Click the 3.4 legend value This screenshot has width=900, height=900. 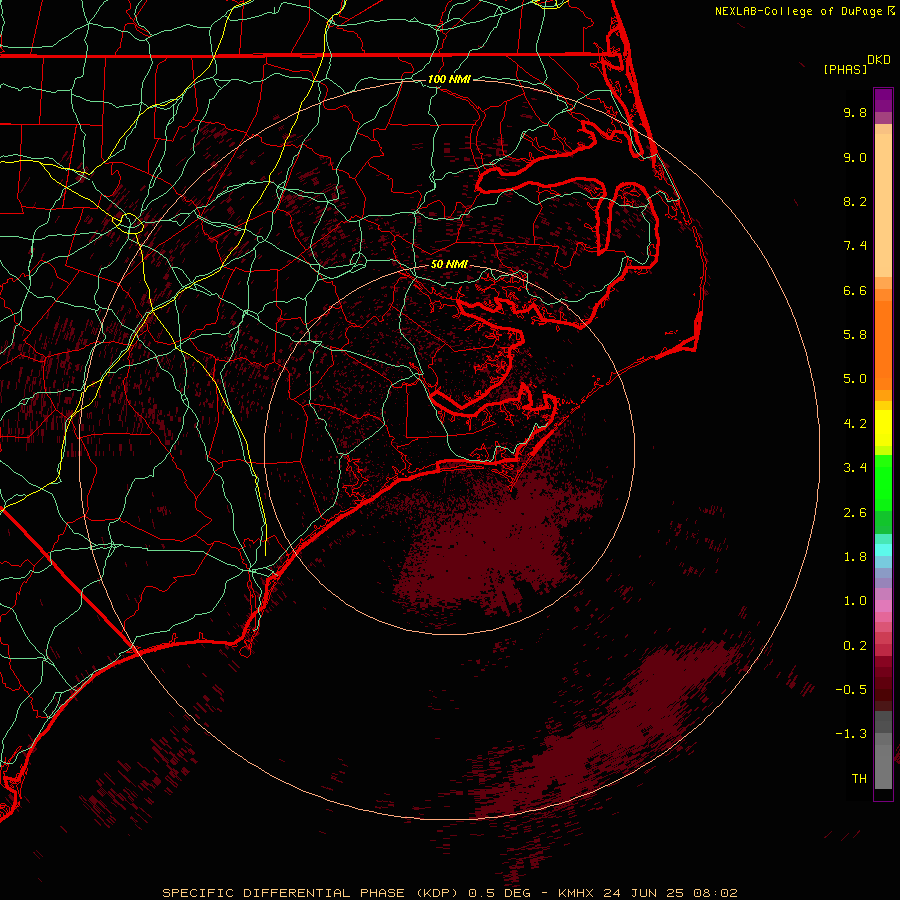(855, 468)
